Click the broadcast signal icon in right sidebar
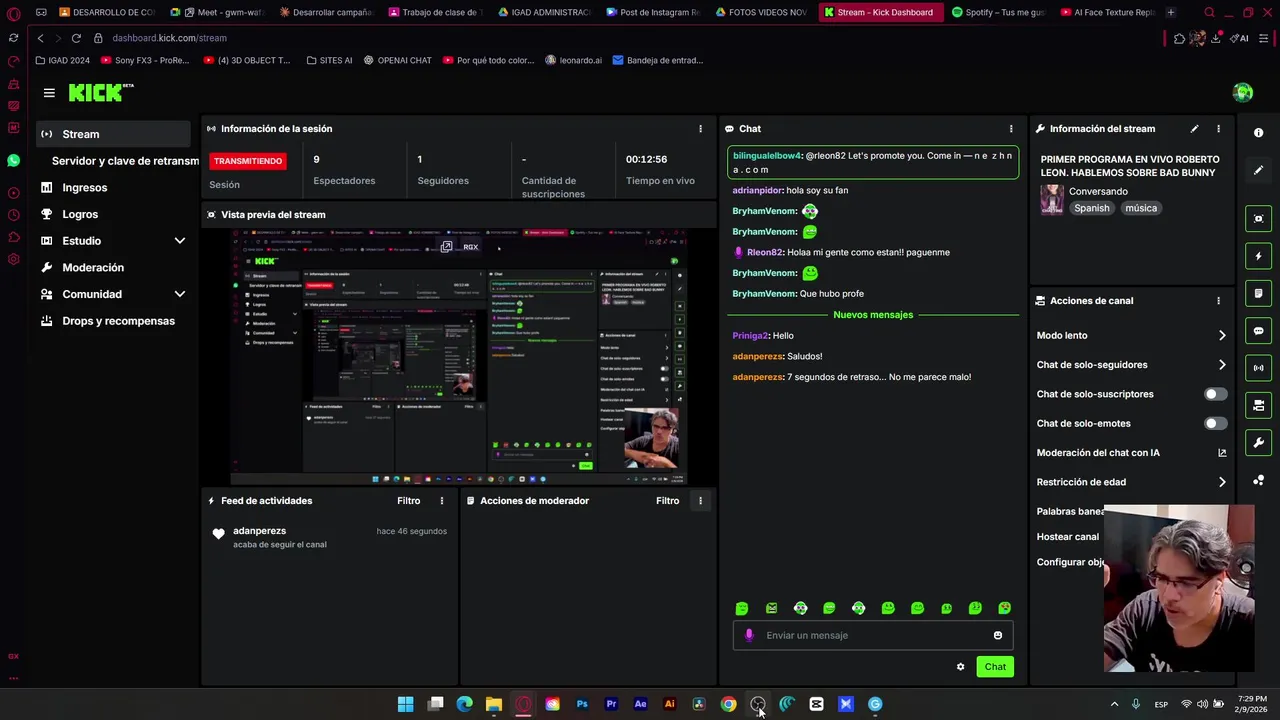Image resolution: width=1280 pixels, height=720 pixels. click(1258, 368)
